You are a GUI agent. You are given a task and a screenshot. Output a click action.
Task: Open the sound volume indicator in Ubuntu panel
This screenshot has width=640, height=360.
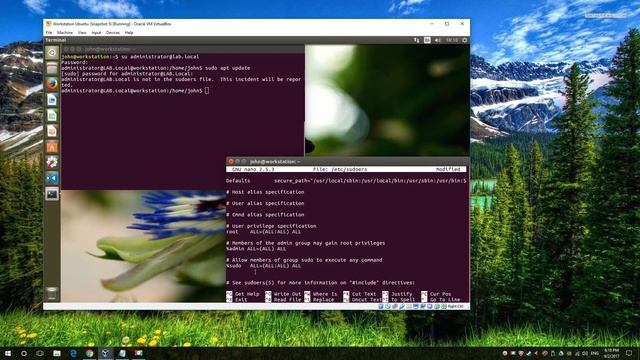click(438, 40)
